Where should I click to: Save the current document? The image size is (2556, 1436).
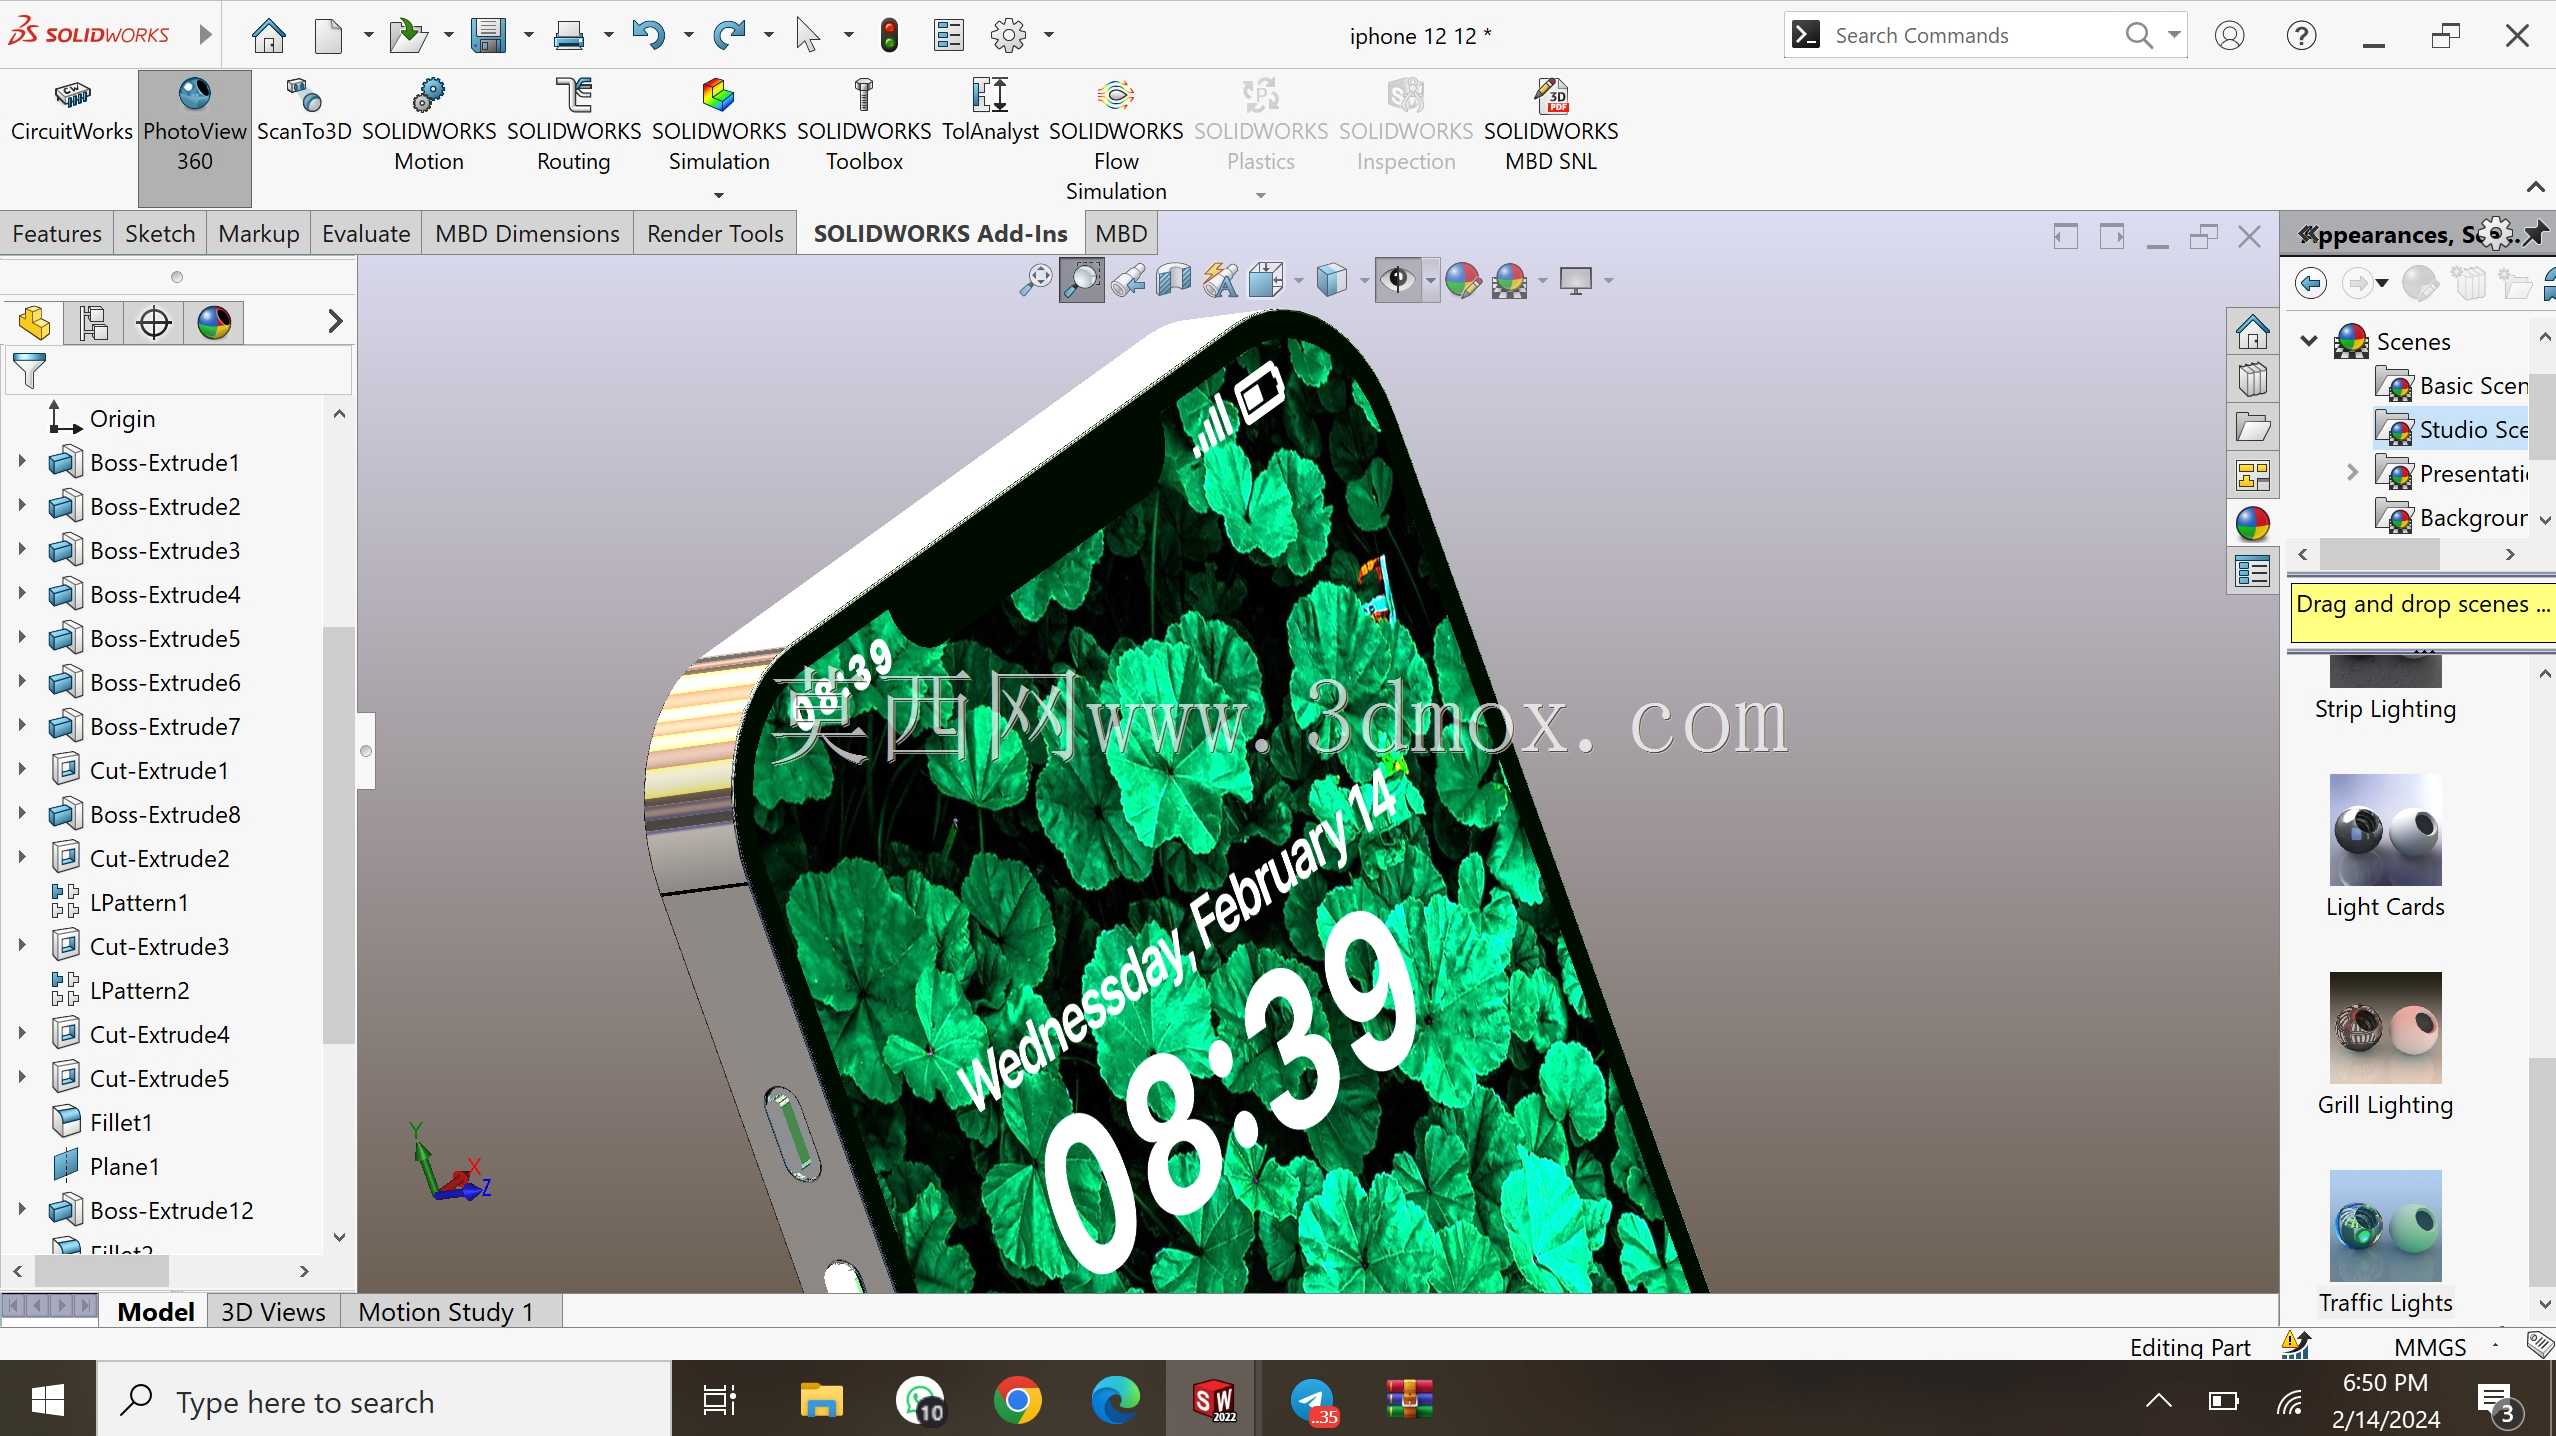(488, 36)
